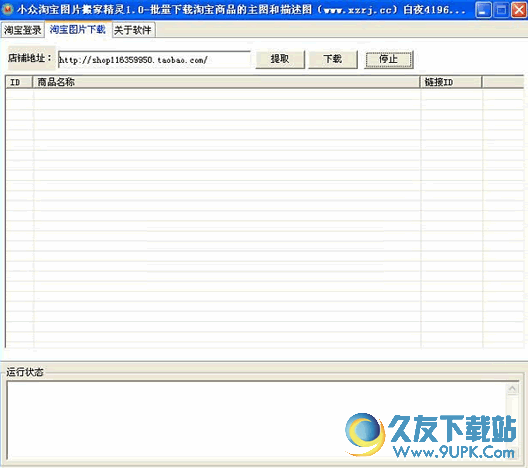Viewport: 528px width, 468px height.
Task: Switch to 淘宝图片下载 tab
Action: coord(78,30)
